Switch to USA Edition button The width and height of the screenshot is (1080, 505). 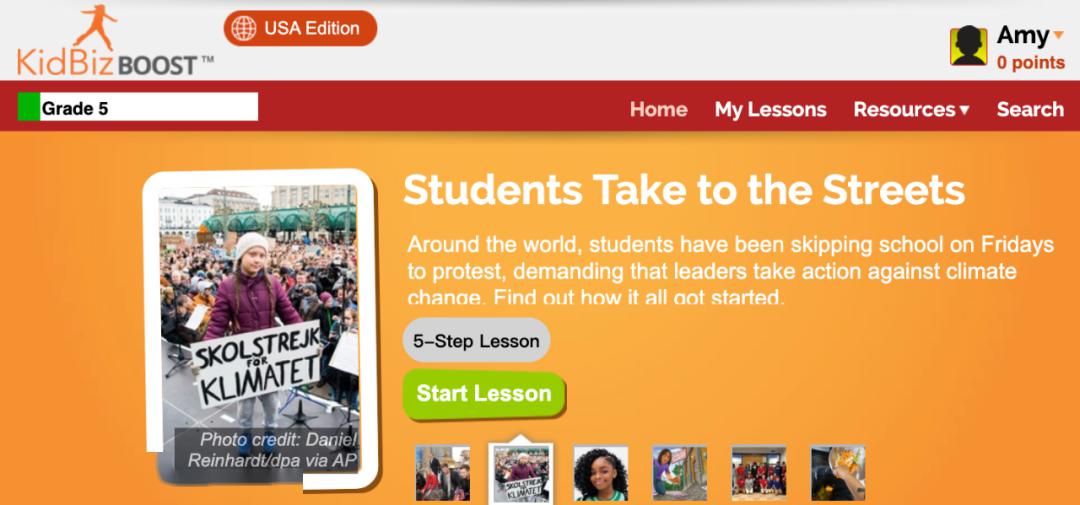300,28
